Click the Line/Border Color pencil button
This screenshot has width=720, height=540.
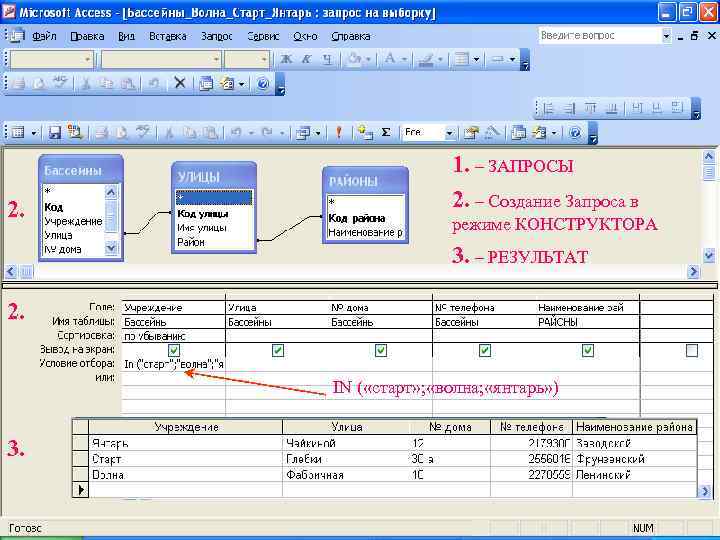(426, 59)
